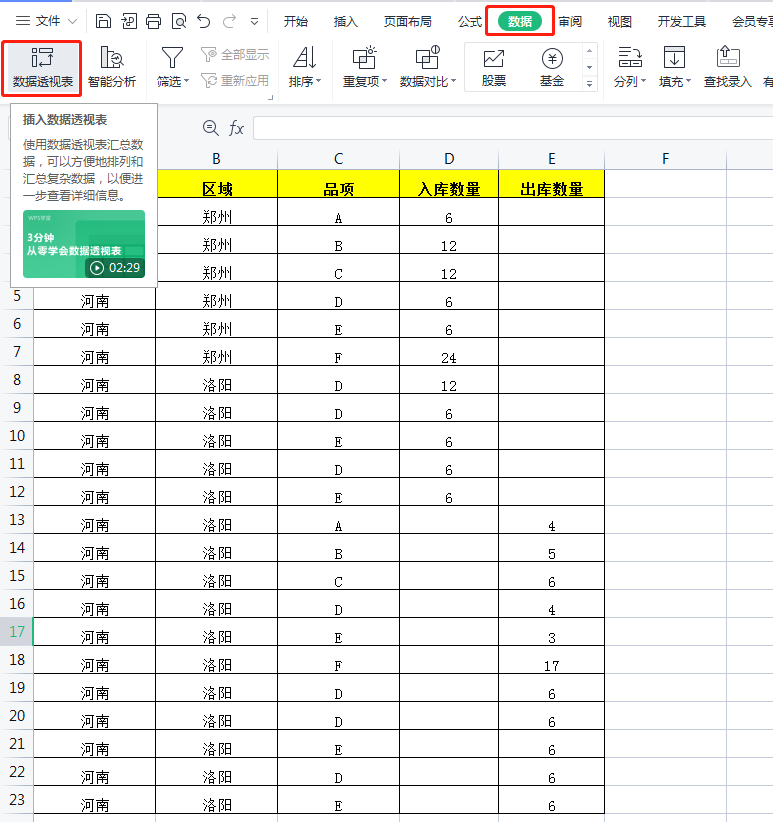Click the 填充 fill icon
The height and width of the screenshot is (822, 773).
point(674,58)
